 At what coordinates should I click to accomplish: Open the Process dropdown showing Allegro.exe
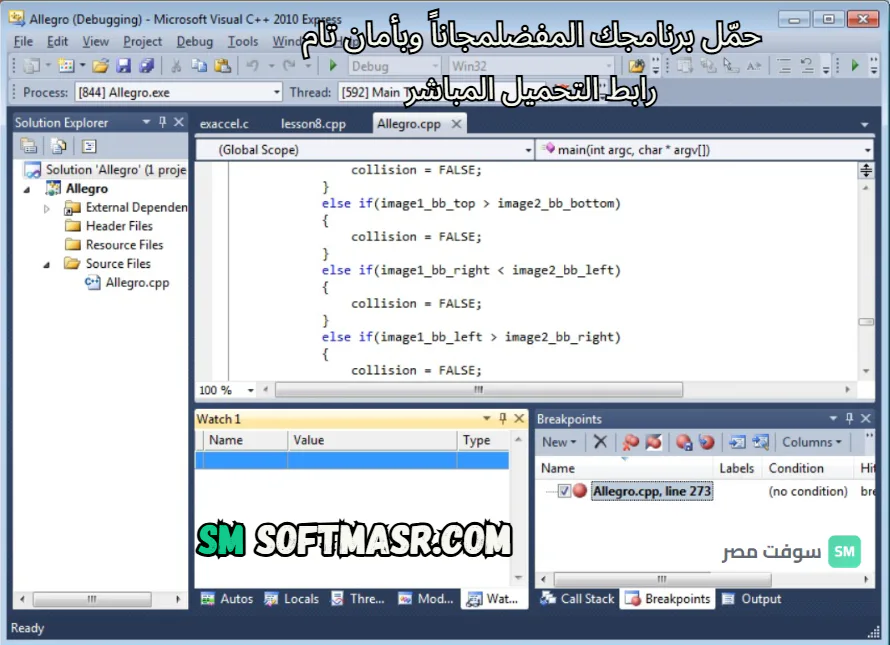[276, 92]
